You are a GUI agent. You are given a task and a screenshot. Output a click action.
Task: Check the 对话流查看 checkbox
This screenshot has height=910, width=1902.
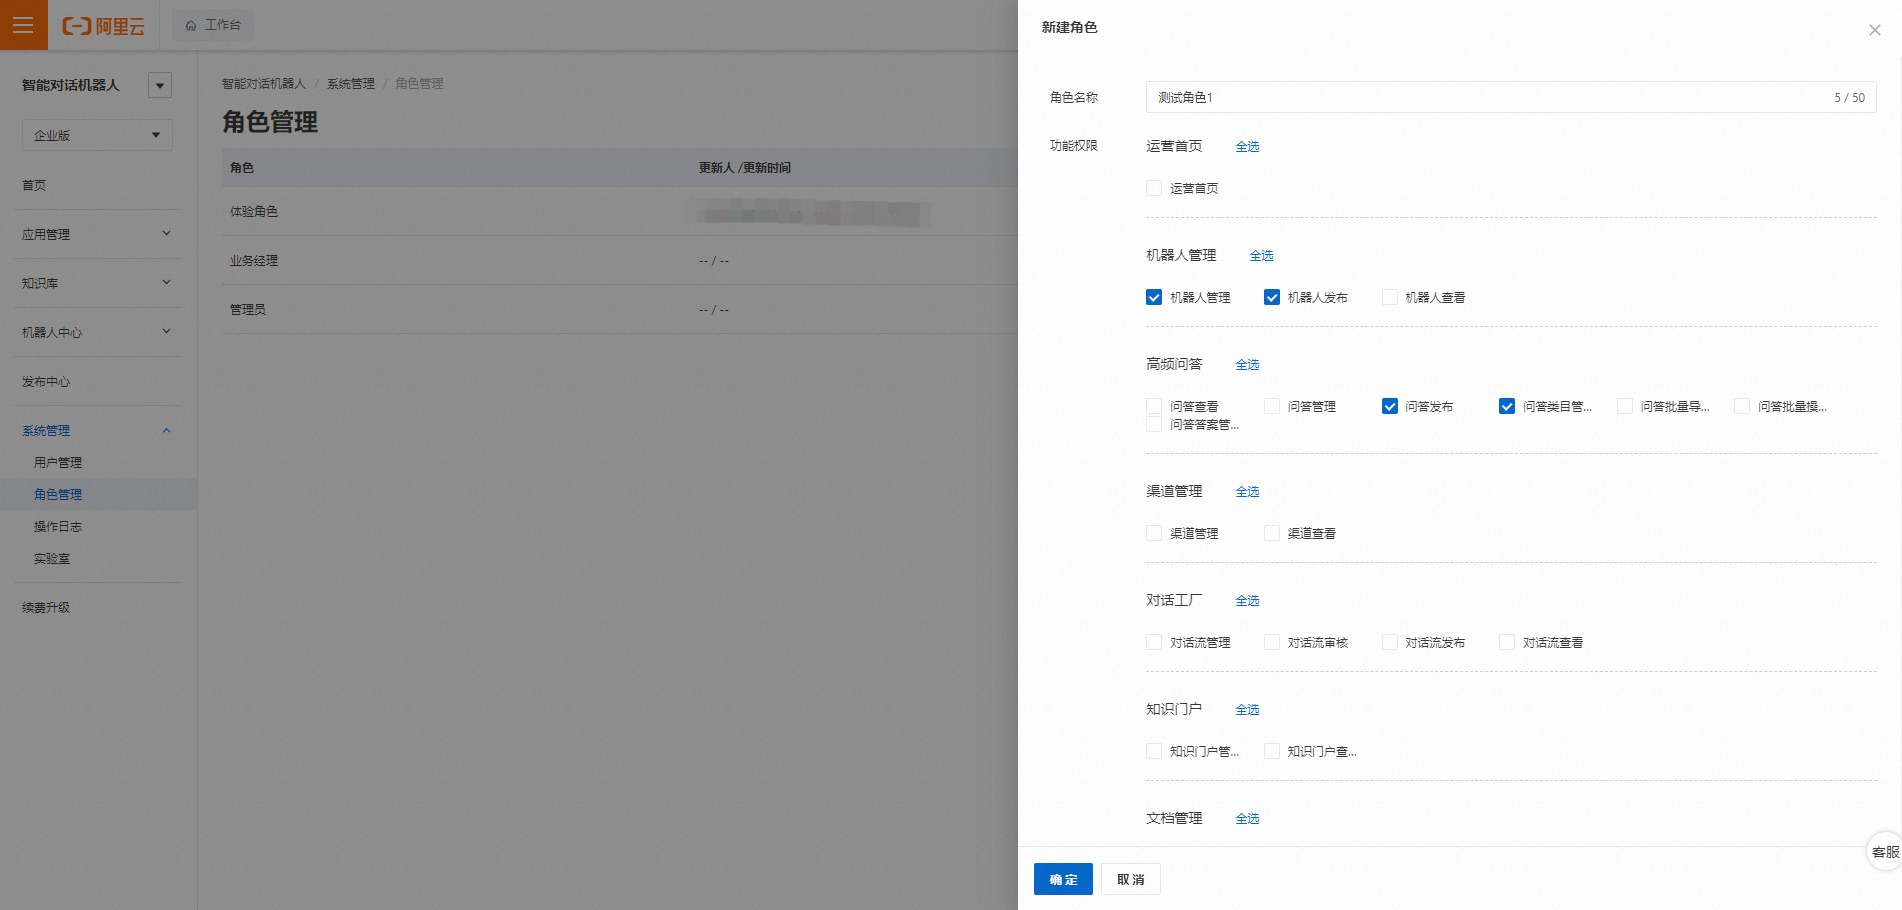pyautogui.click(x=1507, y=642)
